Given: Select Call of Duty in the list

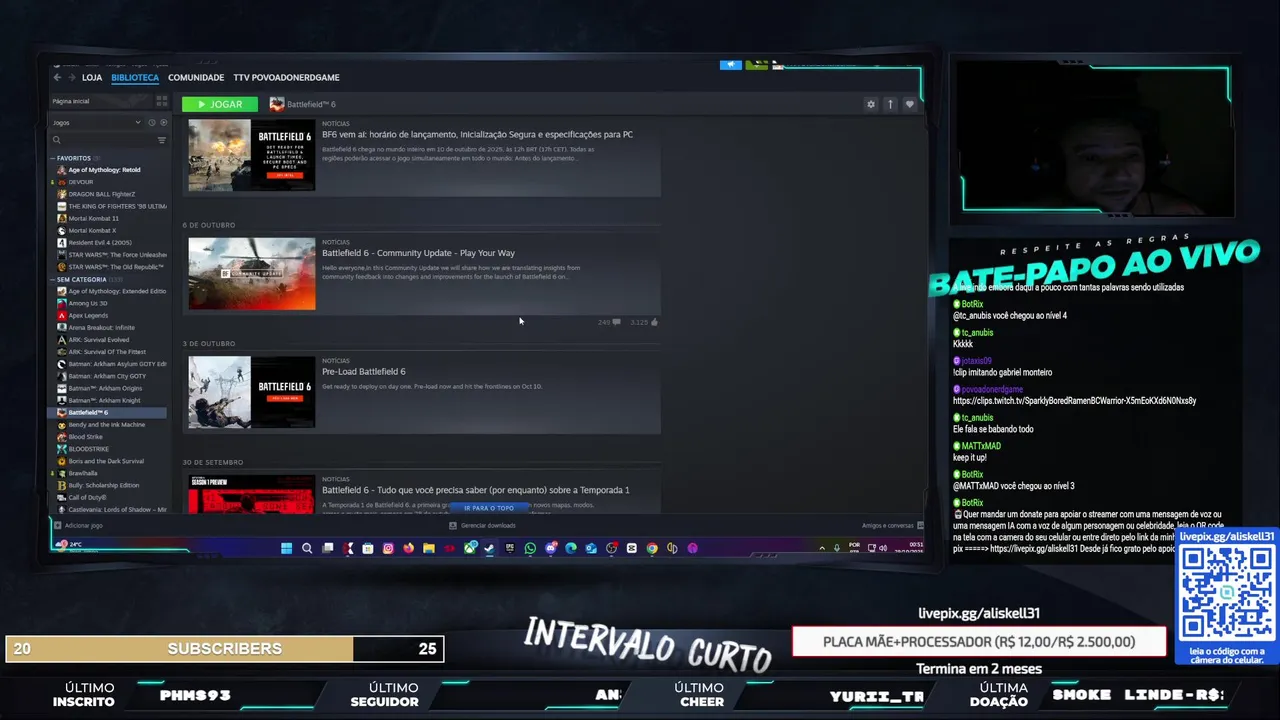Looking at the screenshot, I should pyautogui.click(x=87, y=497).
